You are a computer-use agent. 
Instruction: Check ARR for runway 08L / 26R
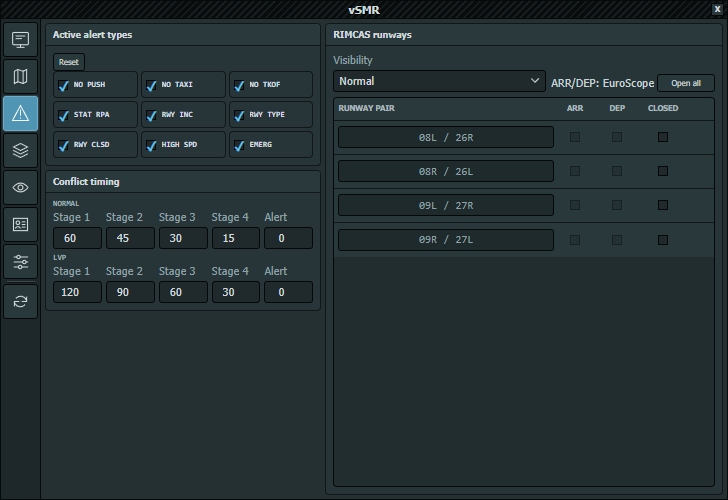pyautogui.click(x=575, y=137)
